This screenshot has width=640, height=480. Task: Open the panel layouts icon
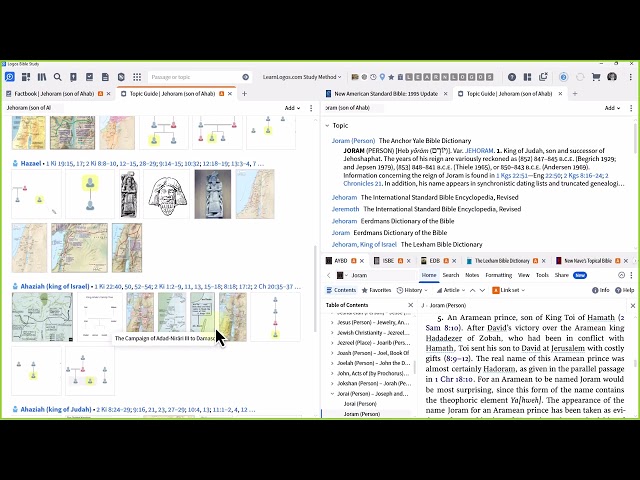(527, 77)
